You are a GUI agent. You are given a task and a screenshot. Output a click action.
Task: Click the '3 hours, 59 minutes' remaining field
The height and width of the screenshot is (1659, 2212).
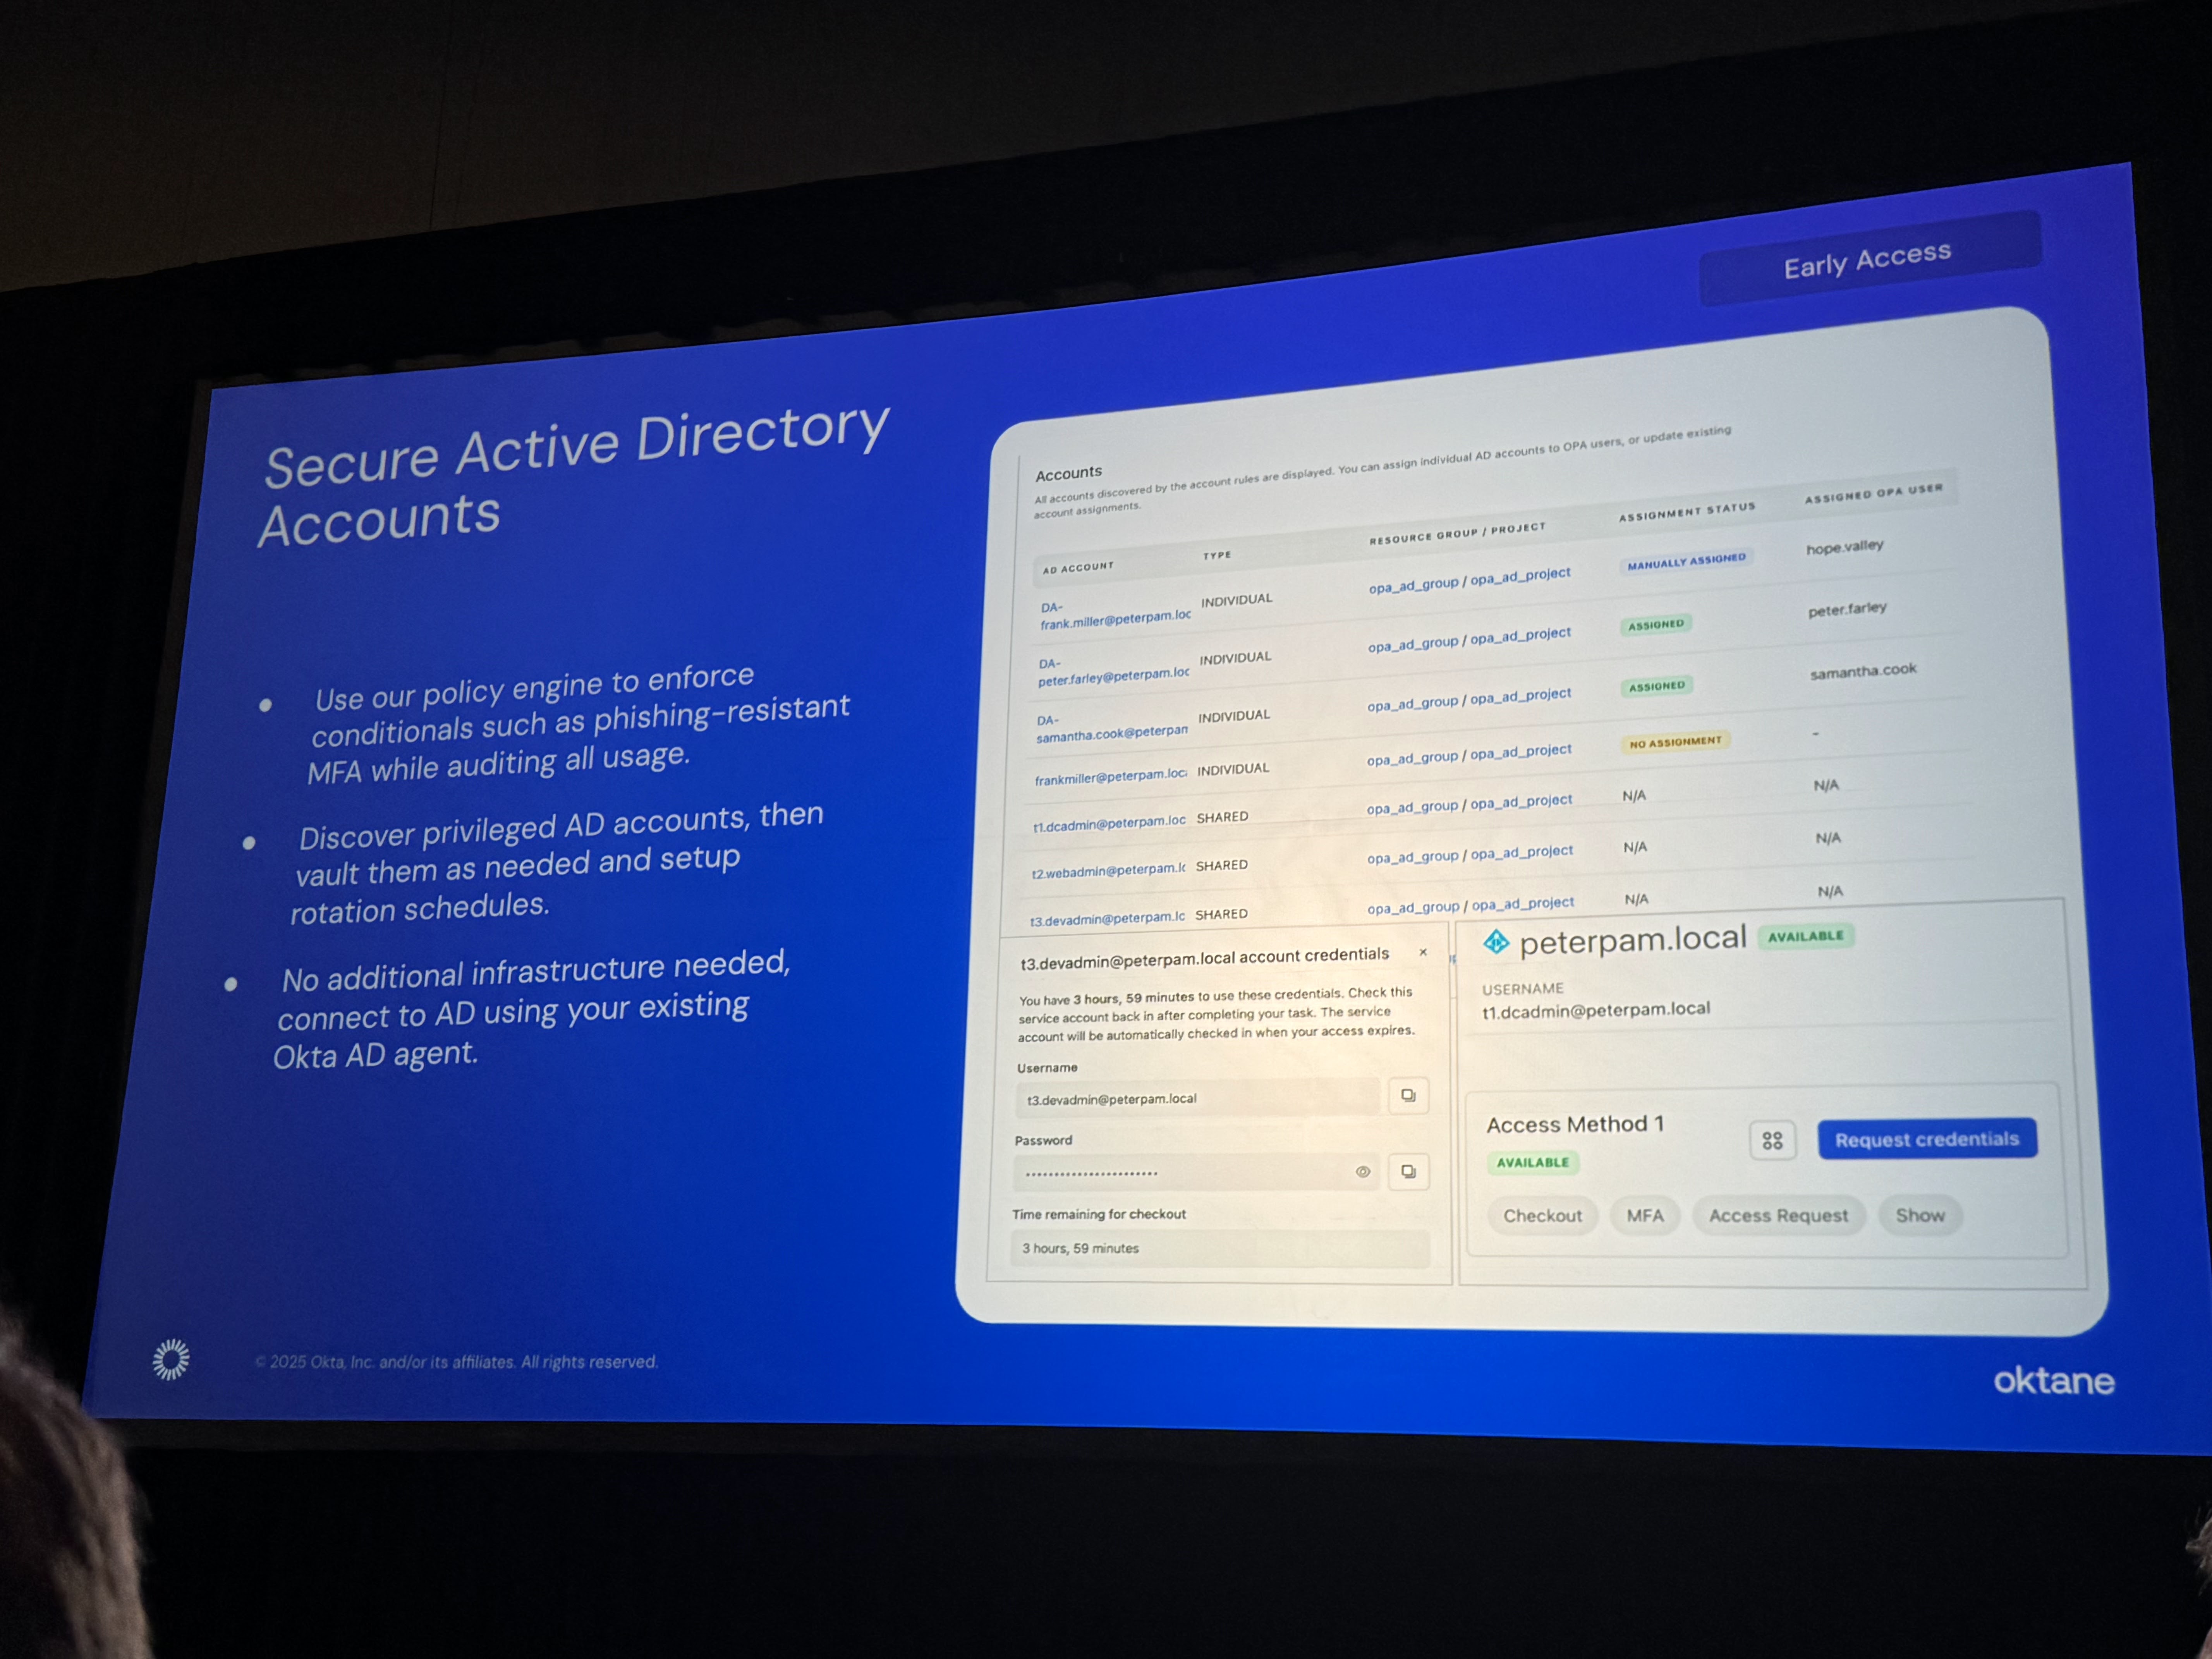[x=1220, y=1248]
